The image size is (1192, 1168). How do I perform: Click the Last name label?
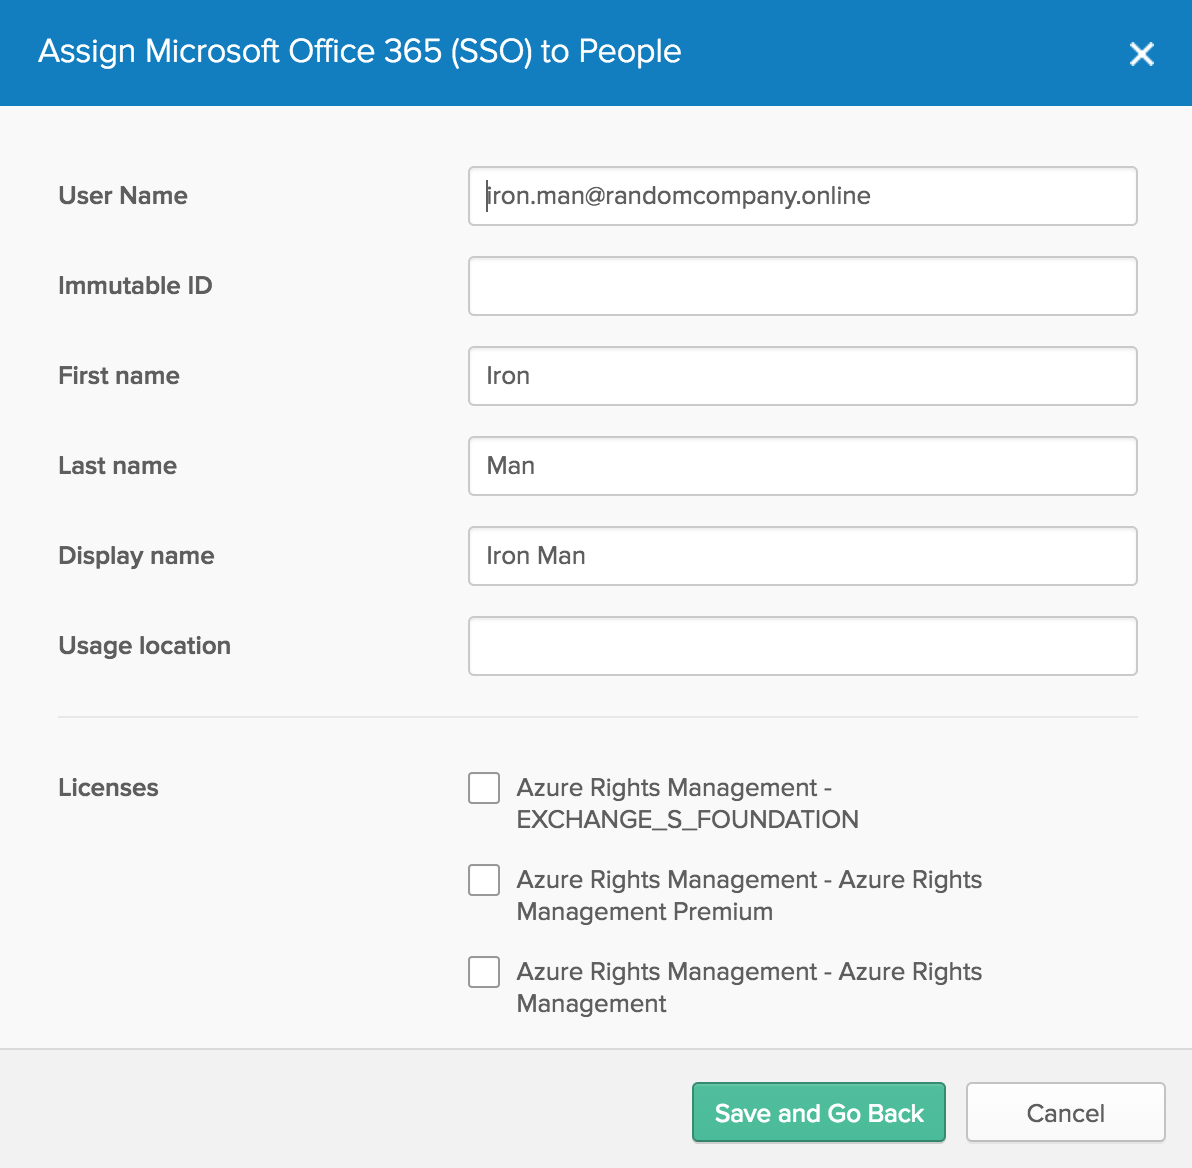point(118,465)
